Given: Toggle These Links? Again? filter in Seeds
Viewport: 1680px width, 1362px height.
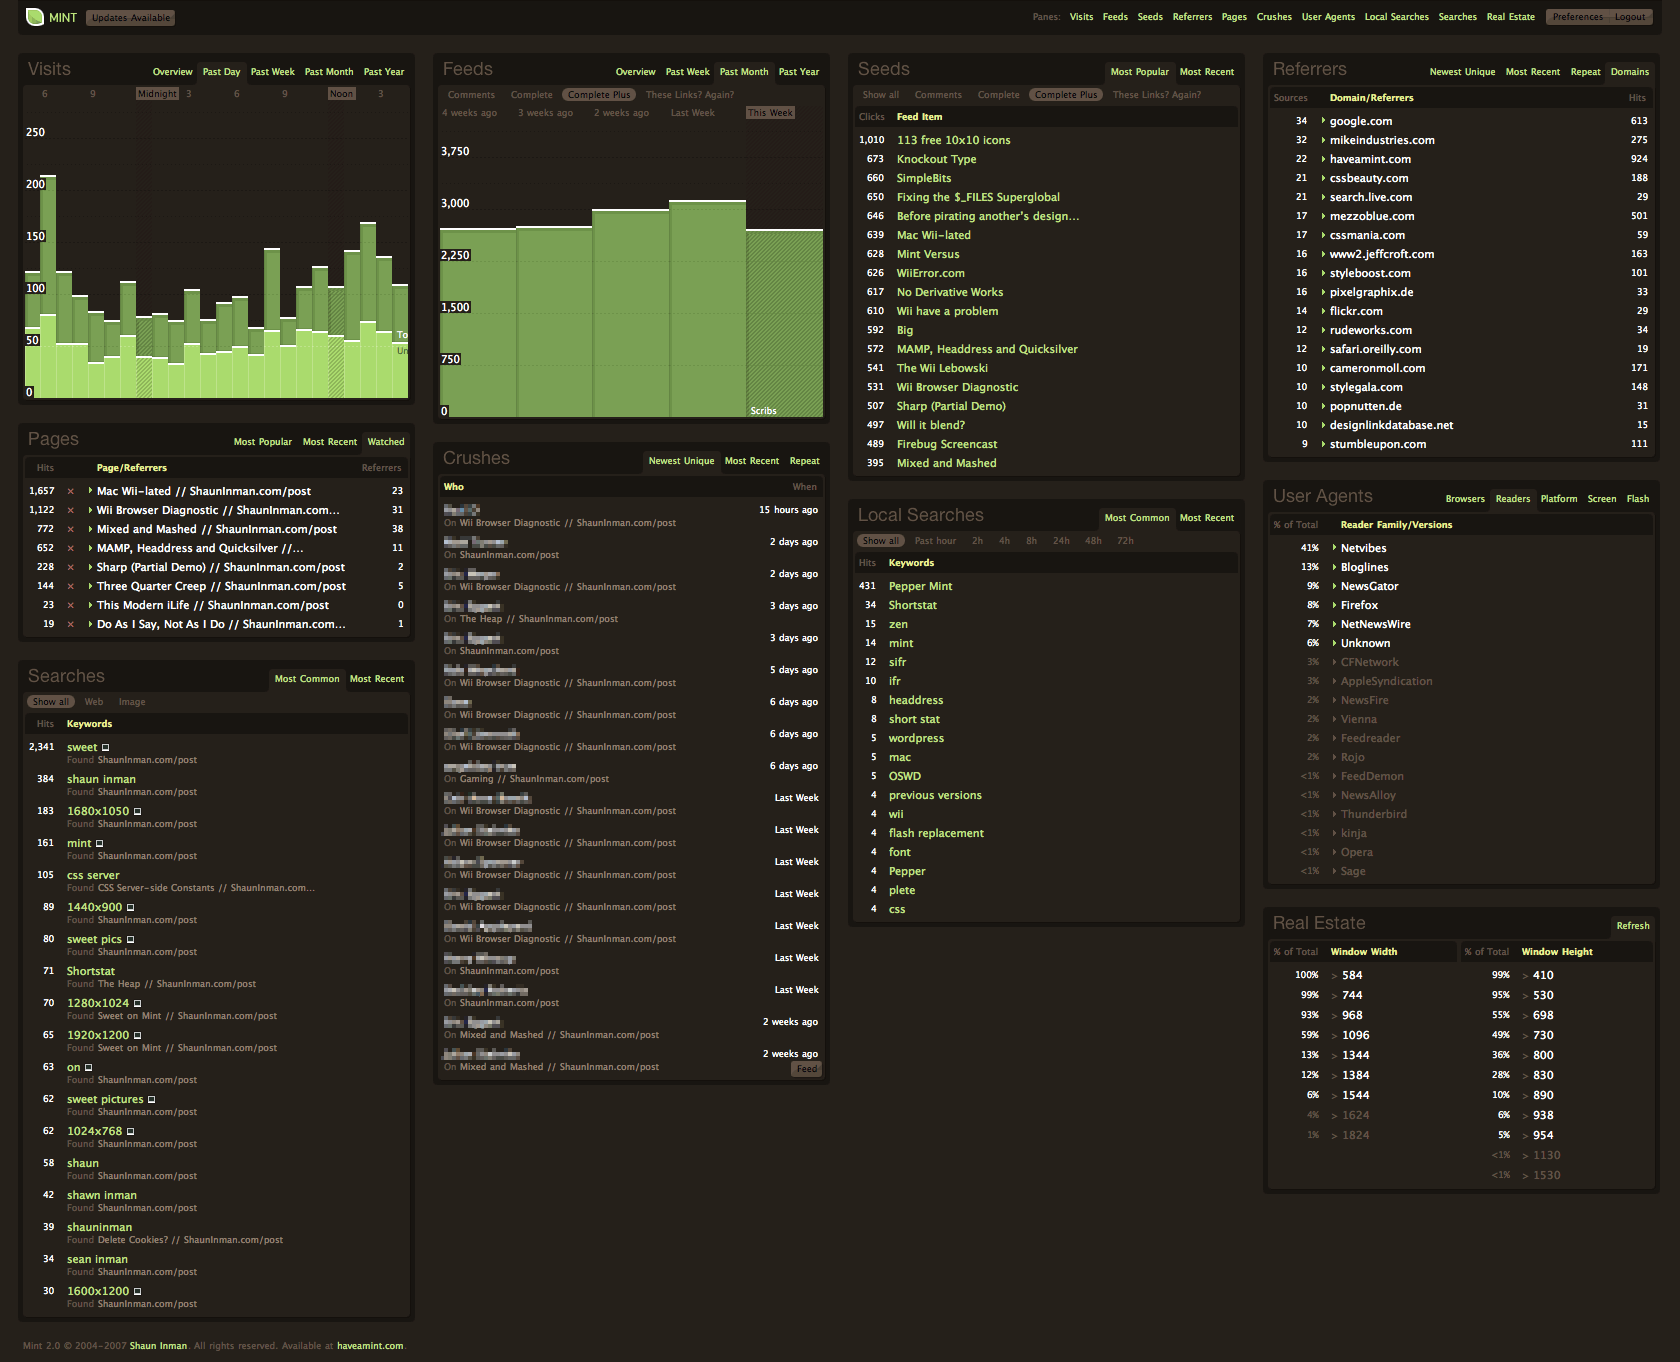Looking at the screenshot, I should point(1157,95).
